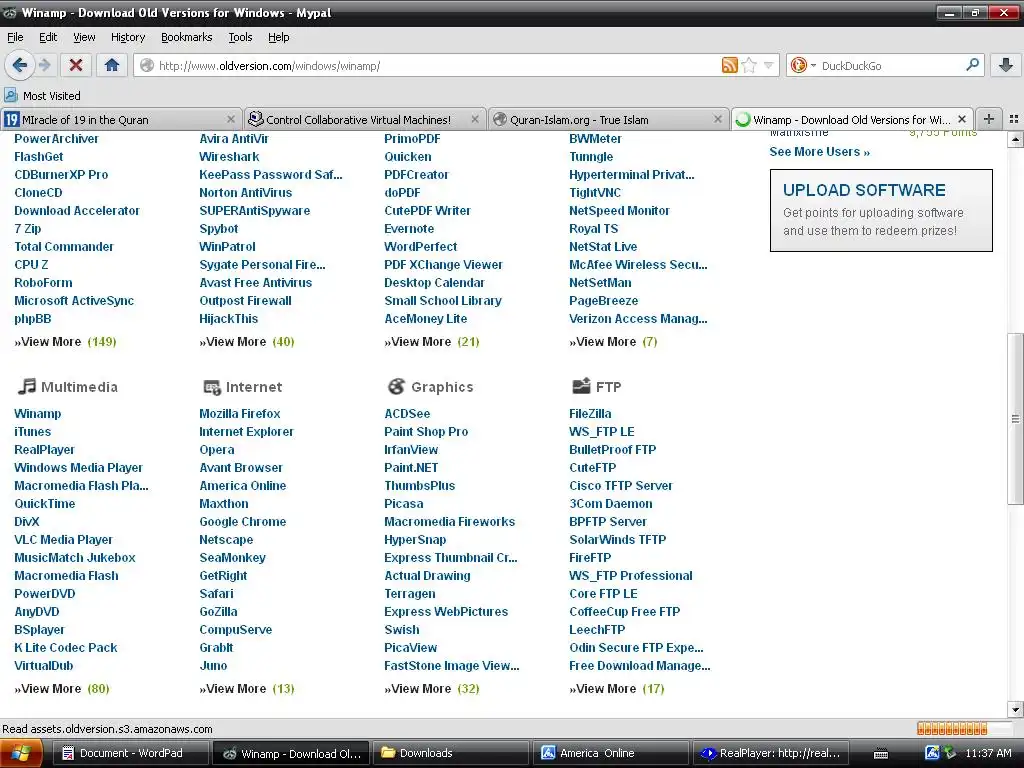Expand View More (21) list
The height and width of the screenshot is (768, 1024).
(x=432, y=342)
